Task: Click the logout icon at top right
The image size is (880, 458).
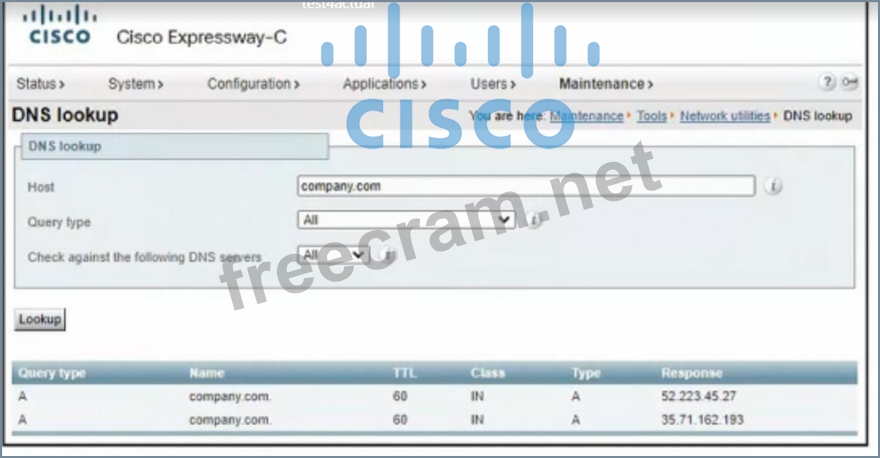Action: click(849, 83)
